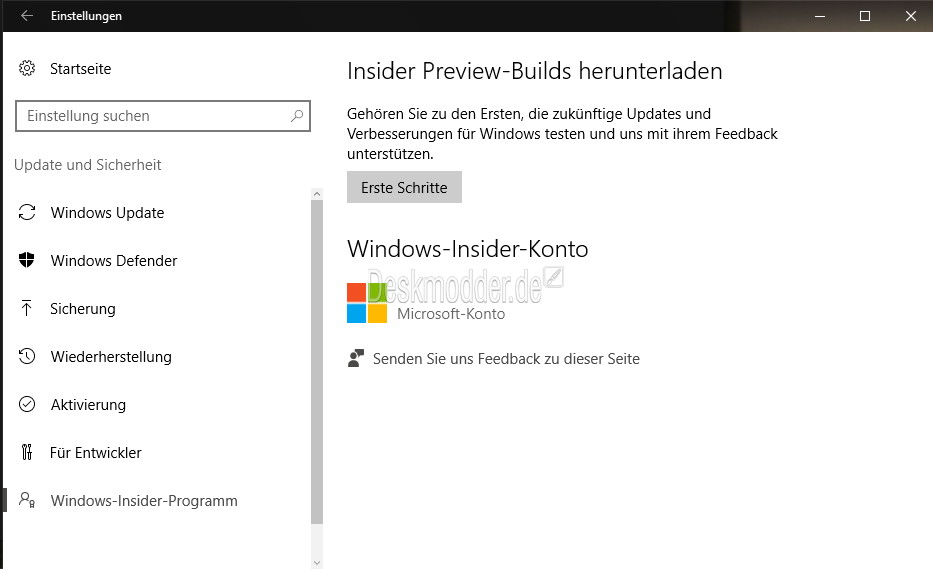Click the sidebar scrollbar down arrow
Image resolution: width=933 pixels, height=569 pixels.
[x=317, y=562]
